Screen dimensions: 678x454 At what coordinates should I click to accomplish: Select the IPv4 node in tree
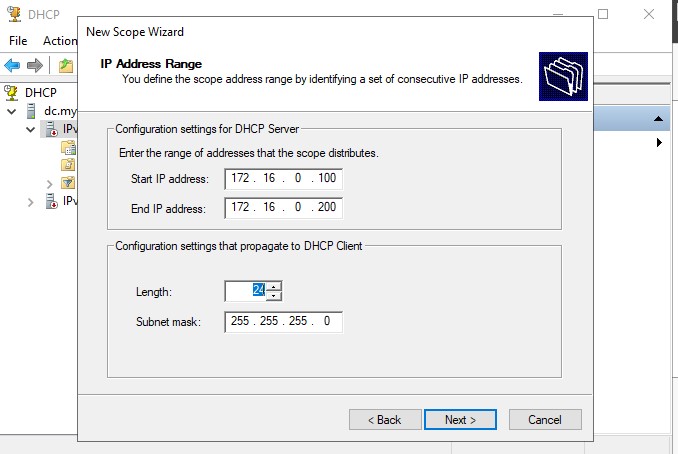click(70, 129)
